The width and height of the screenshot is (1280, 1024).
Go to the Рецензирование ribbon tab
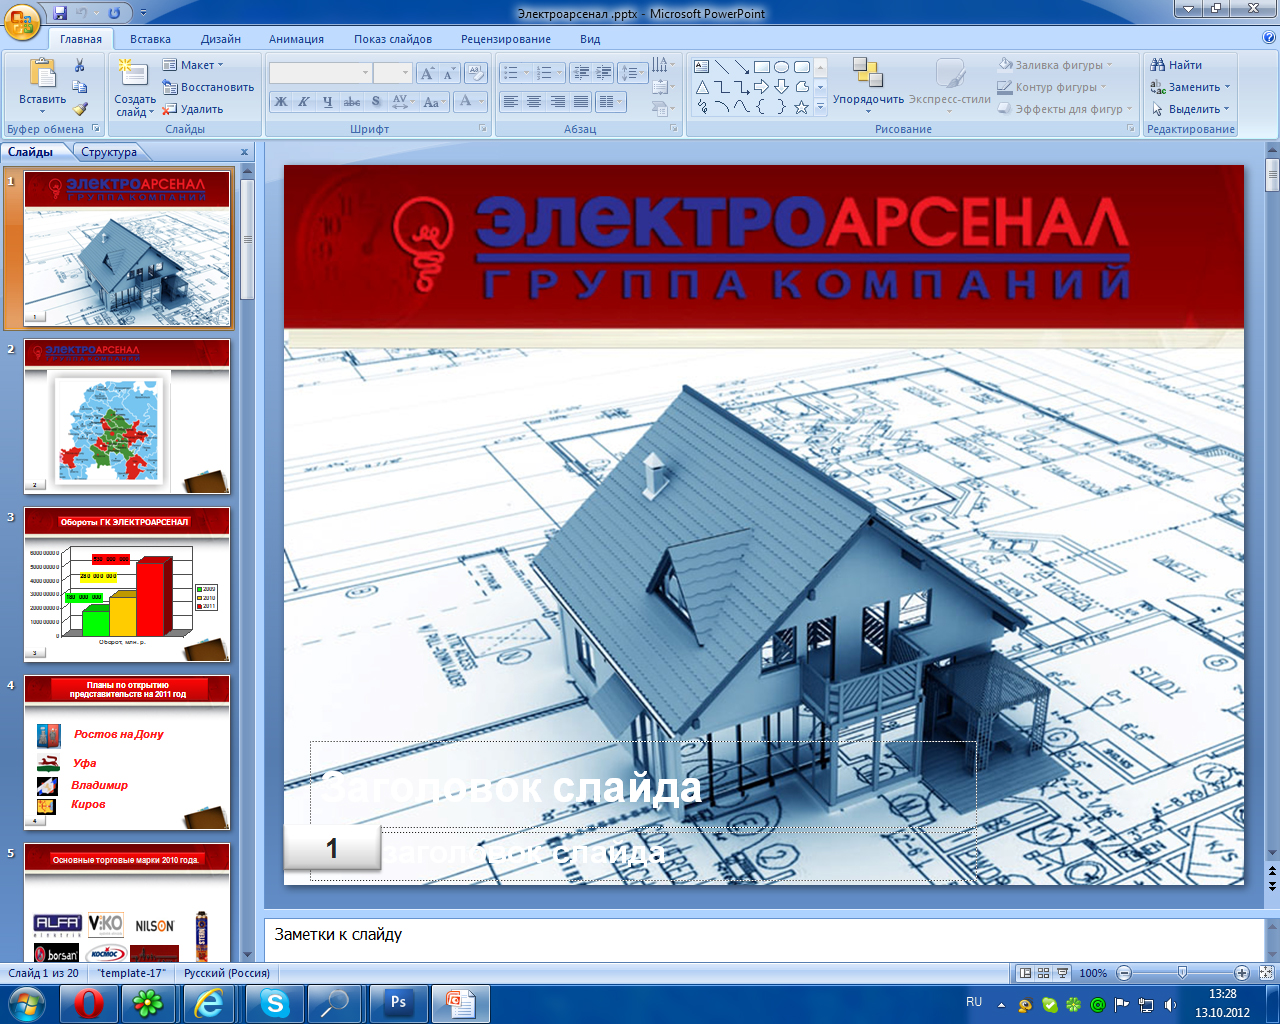tap(506, 39)
